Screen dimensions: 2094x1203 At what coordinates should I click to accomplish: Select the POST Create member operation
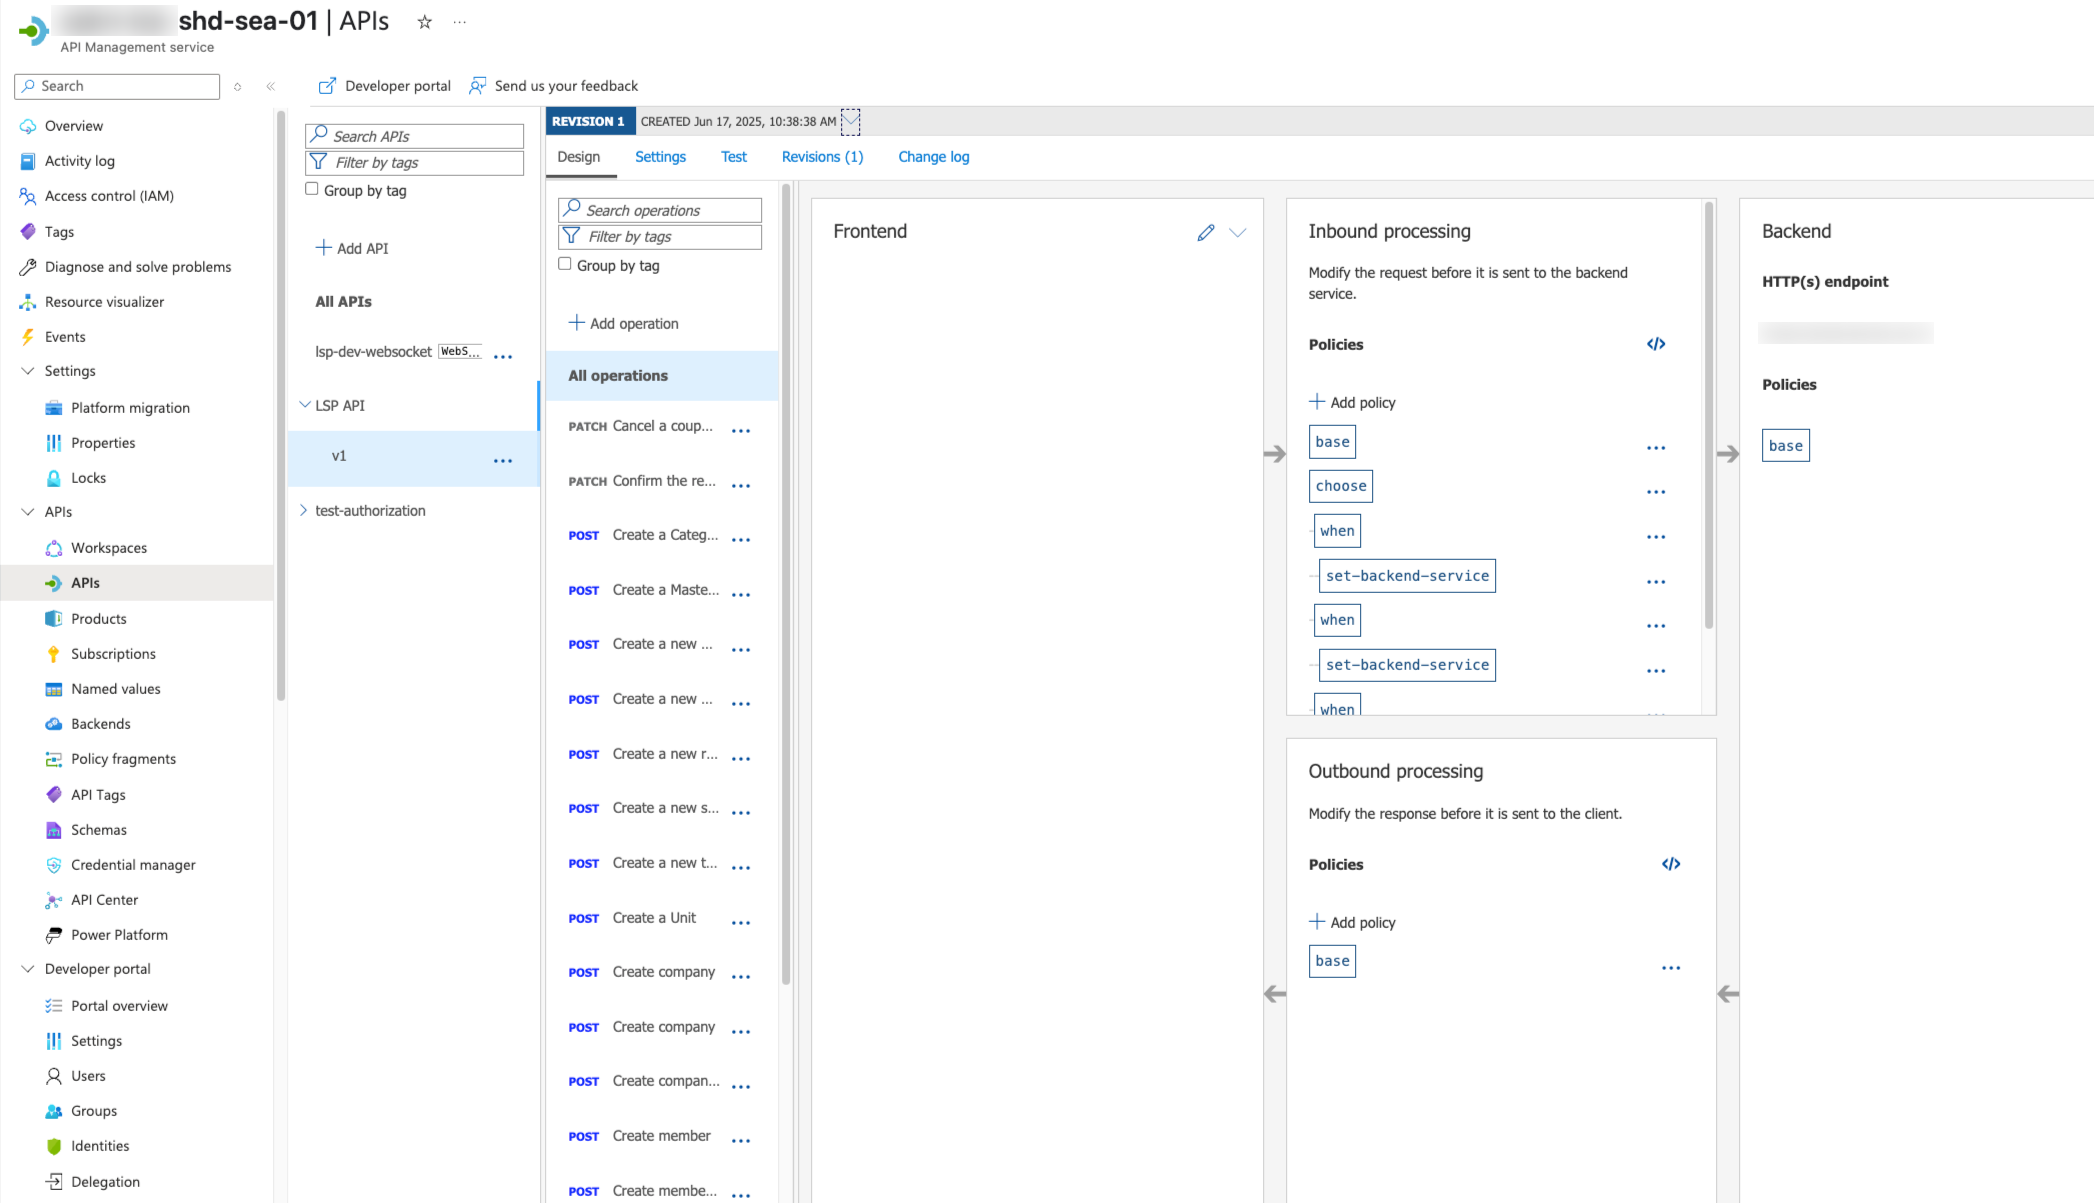point(661,1136)
